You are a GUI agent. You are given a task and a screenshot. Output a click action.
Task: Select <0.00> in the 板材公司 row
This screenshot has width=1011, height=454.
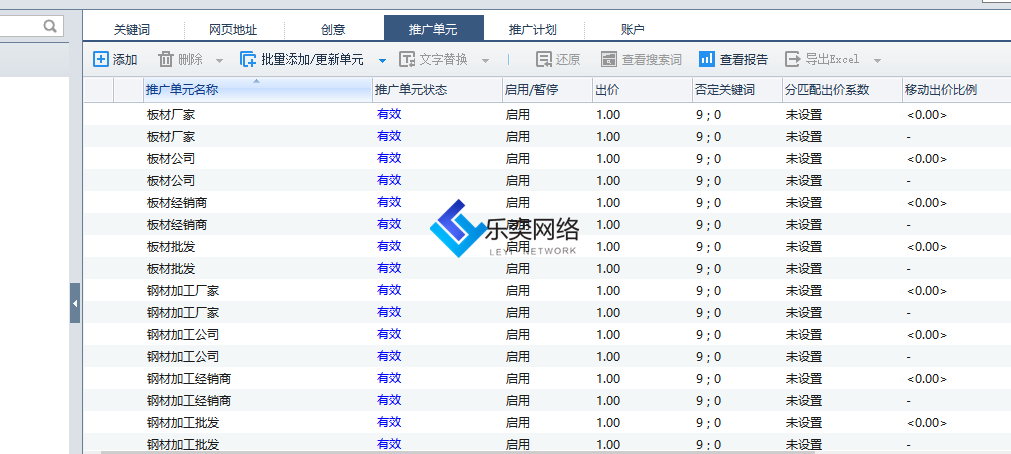click(x=927, y=159)
